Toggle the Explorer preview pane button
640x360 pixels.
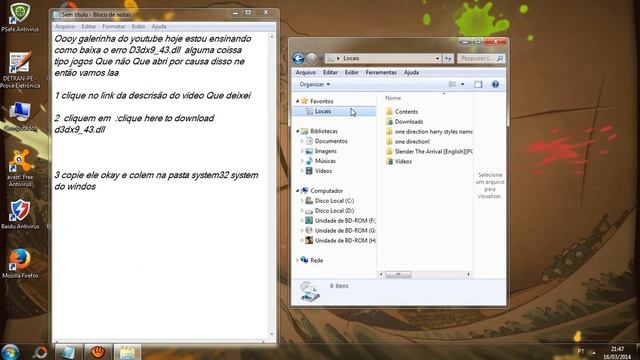(x=478, y=84)
